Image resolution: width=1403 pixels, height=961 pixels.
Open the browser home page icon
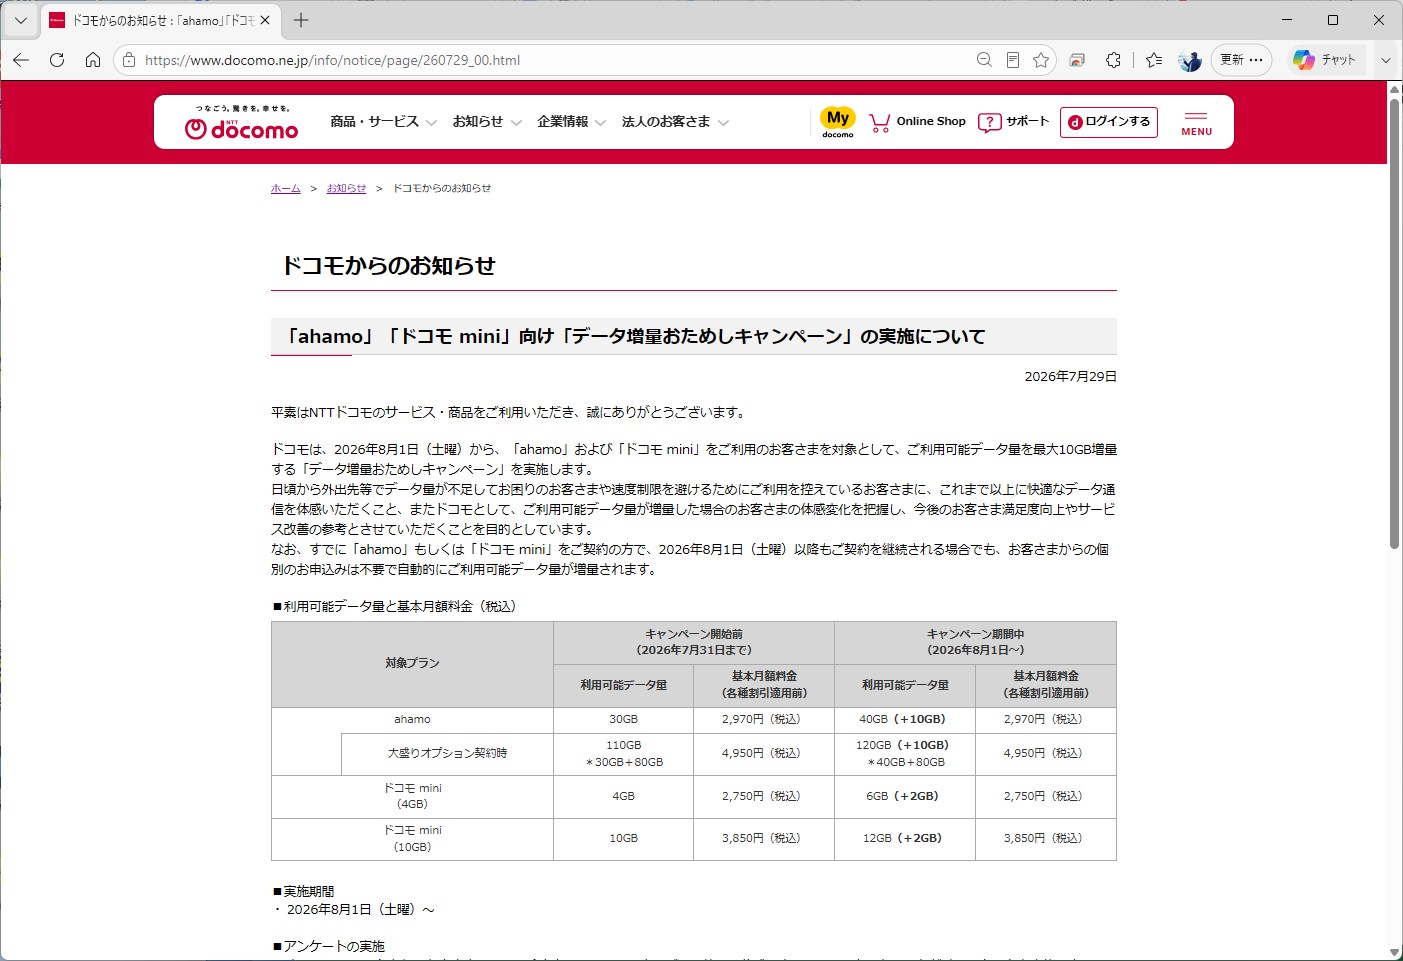(93, 60)
